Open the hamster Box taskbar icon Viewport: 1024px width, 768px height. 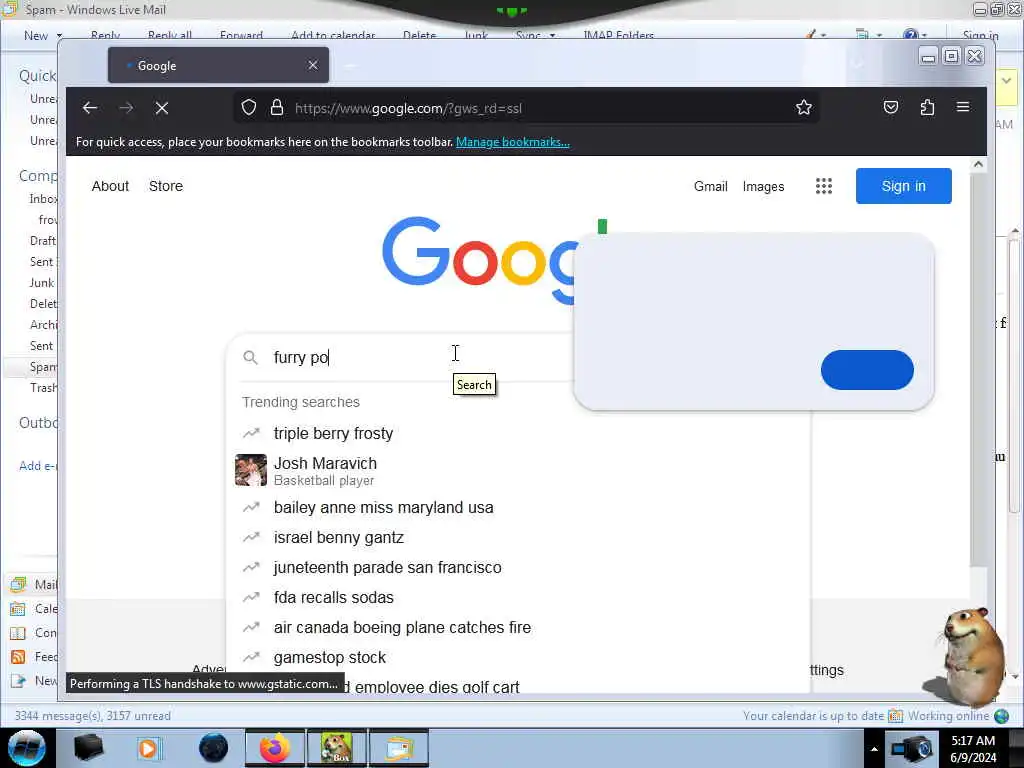pos(336,748)
